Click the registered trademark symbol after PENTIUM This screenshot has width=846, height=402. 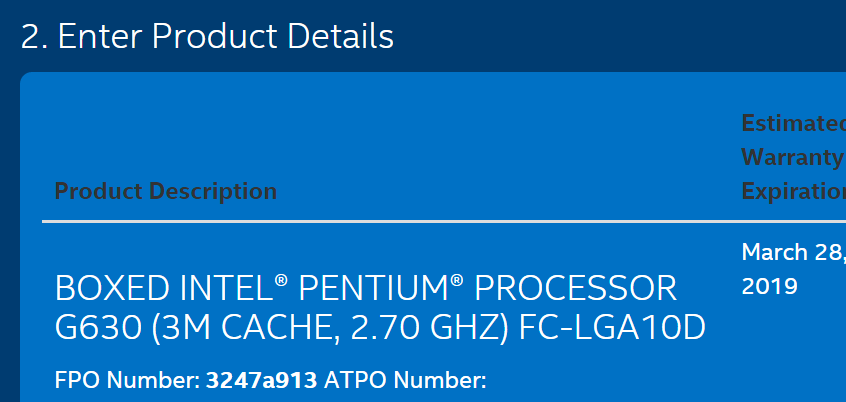click(x=456, y=281)
